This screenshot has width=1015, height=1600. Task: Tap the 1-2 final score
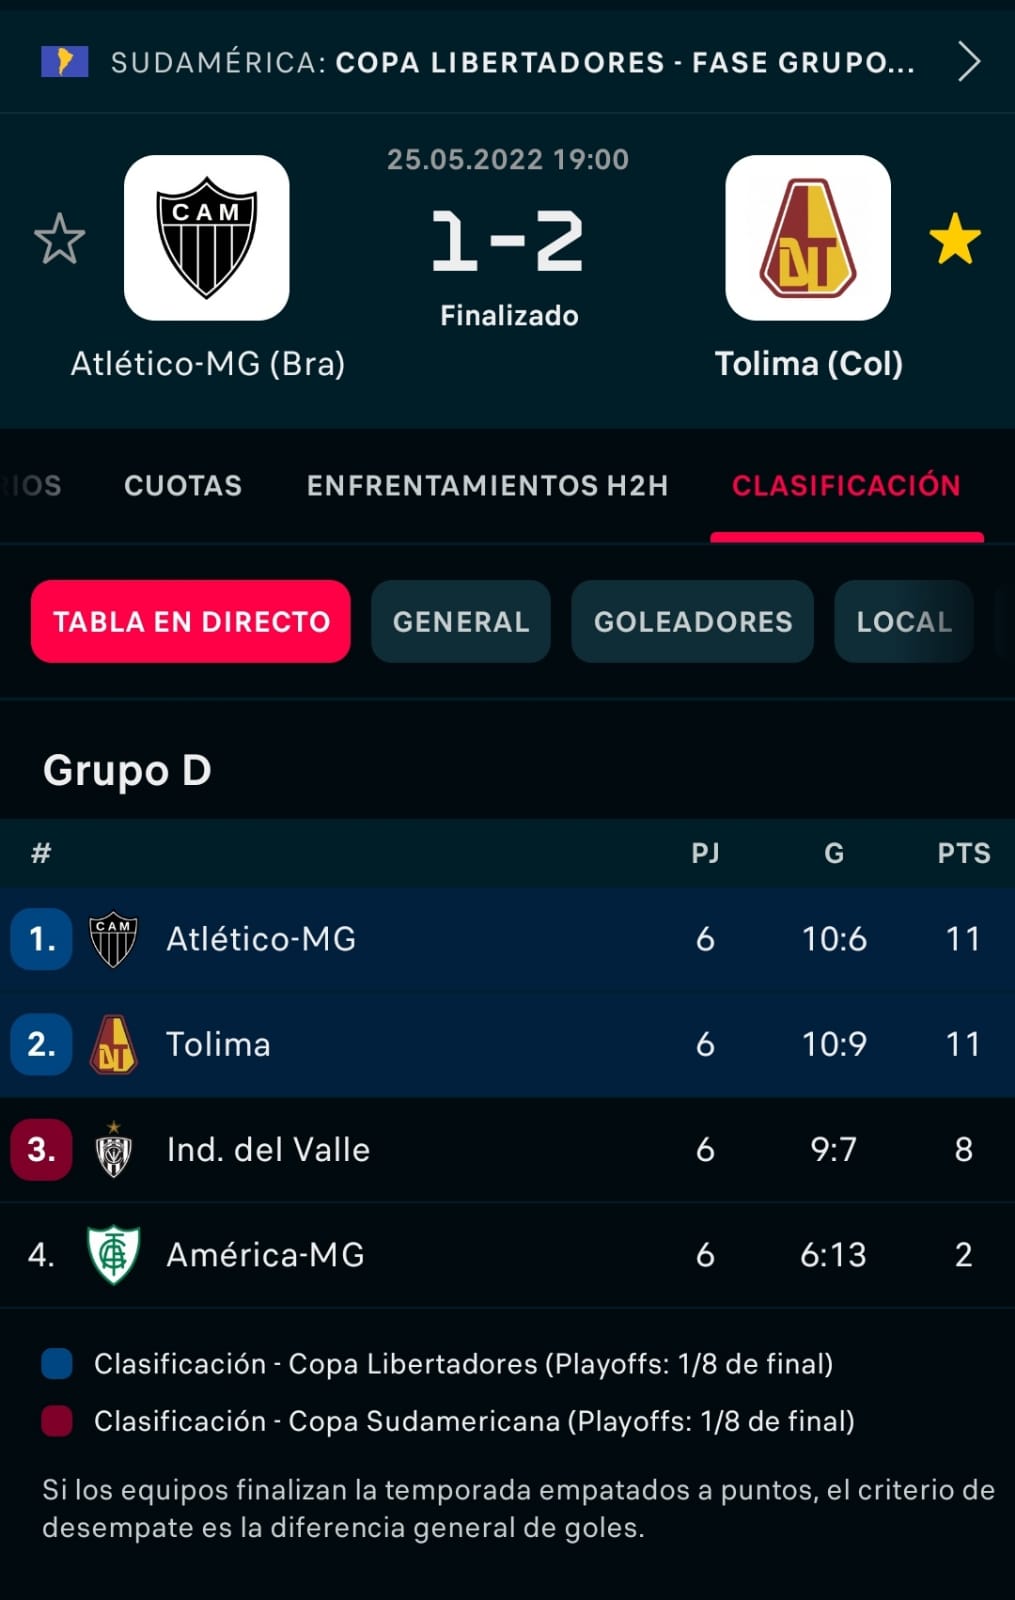tap(508, 242)
